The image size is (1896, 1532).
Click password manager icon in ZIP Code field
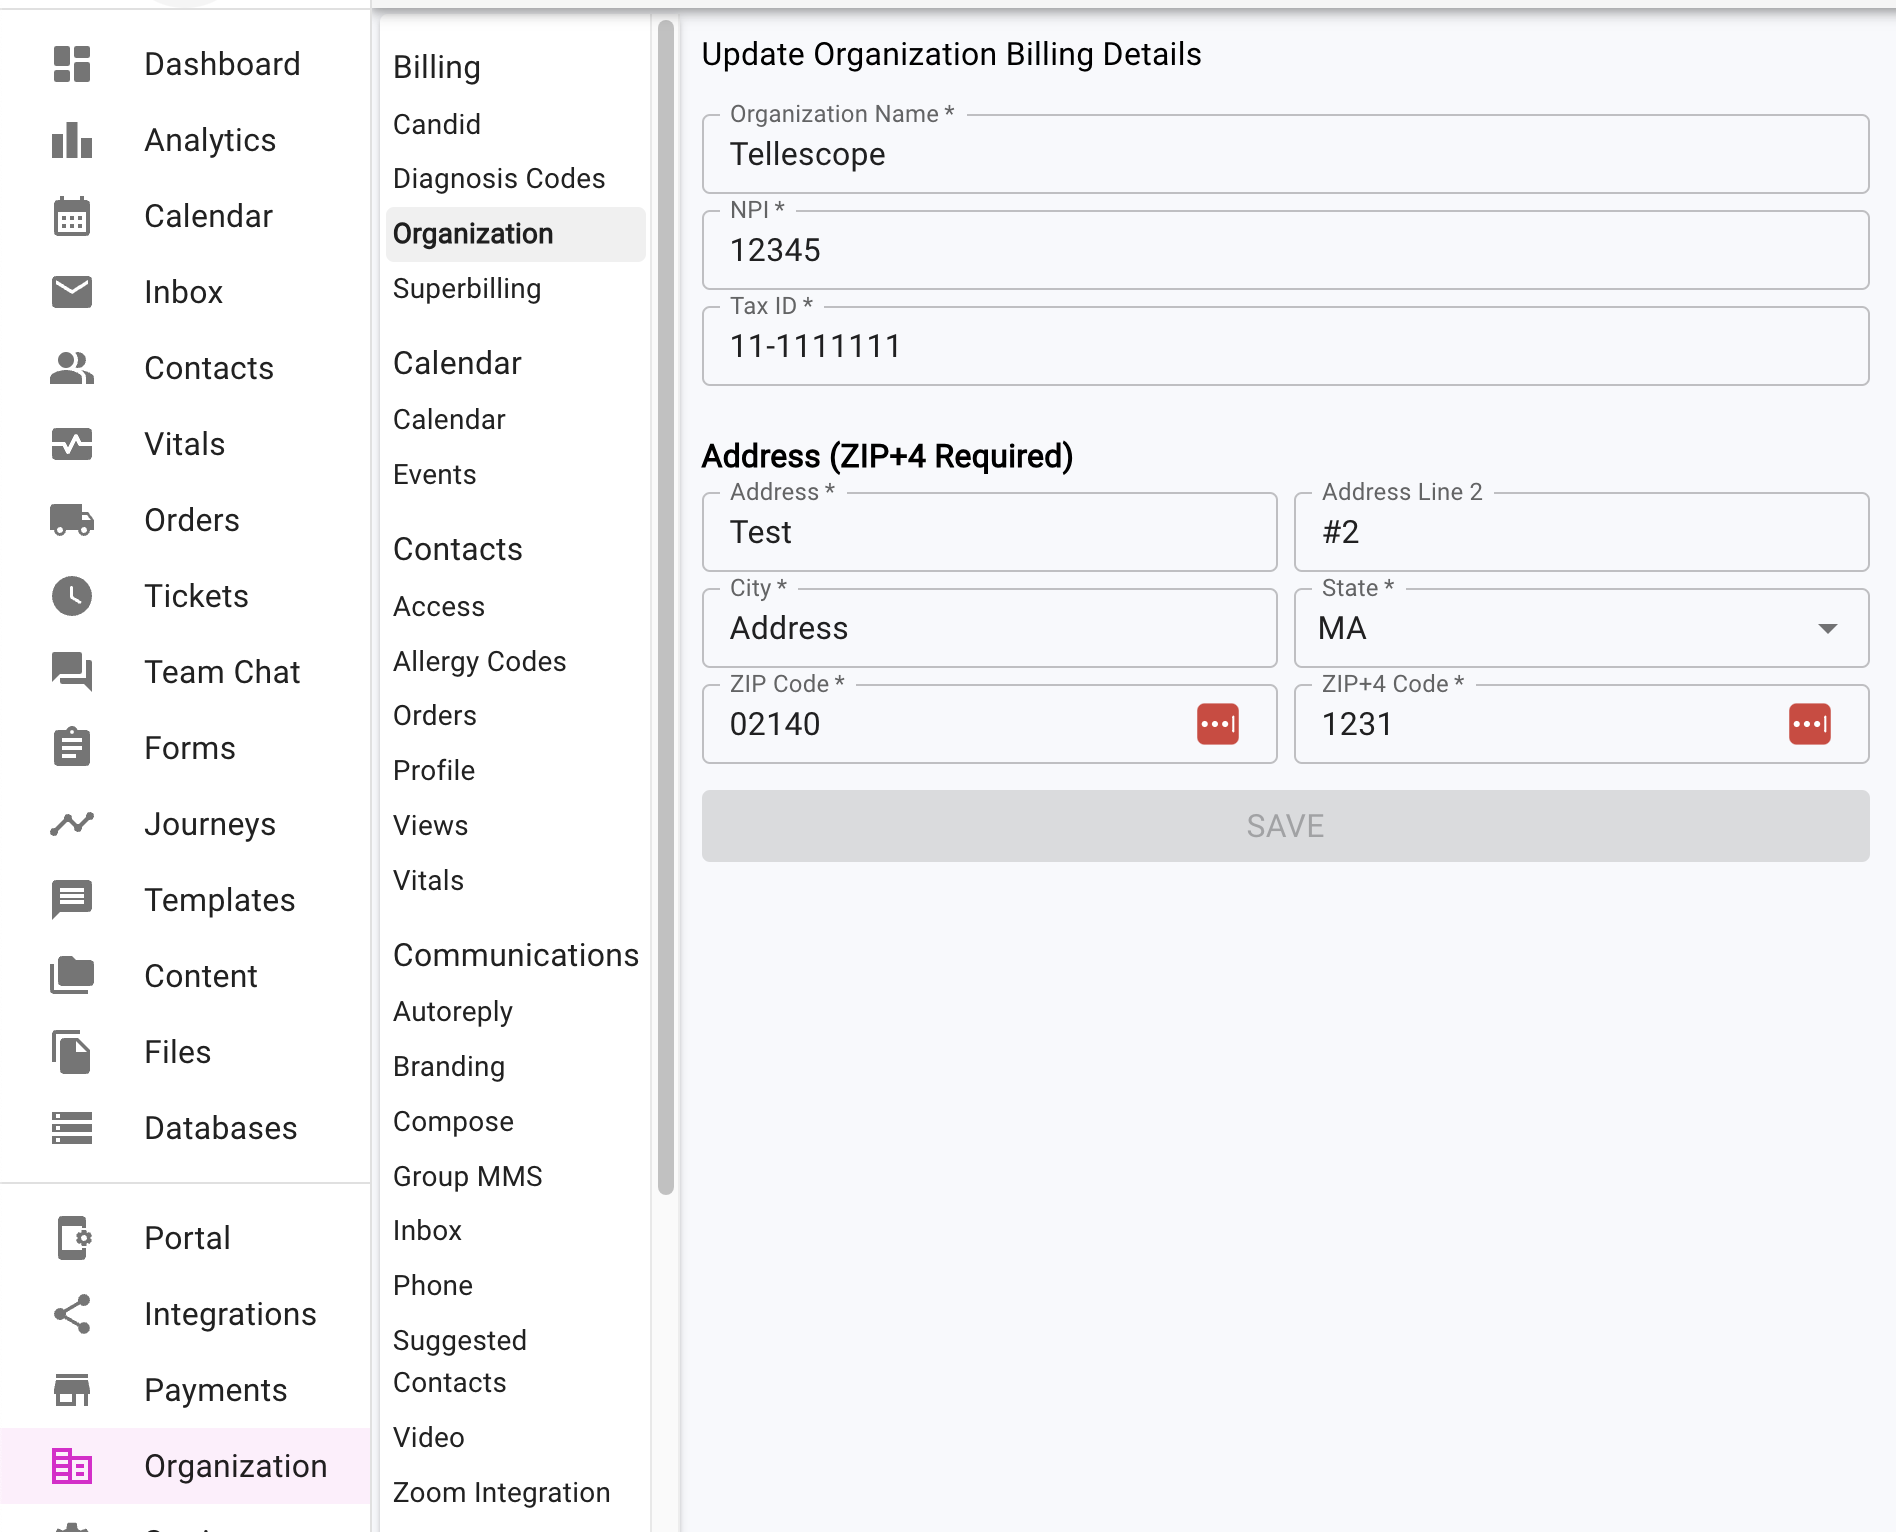(x=1218, y=724)
